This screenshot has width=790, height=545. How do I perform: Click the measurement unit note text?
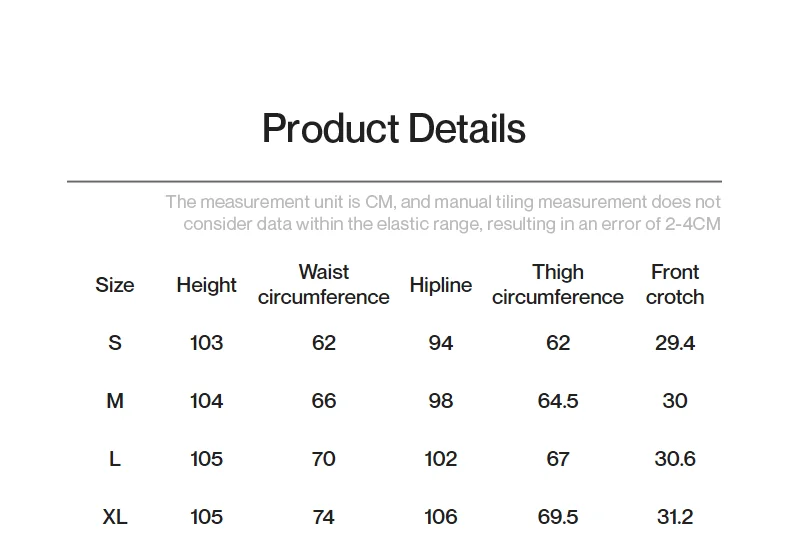[x=443, y=213]
